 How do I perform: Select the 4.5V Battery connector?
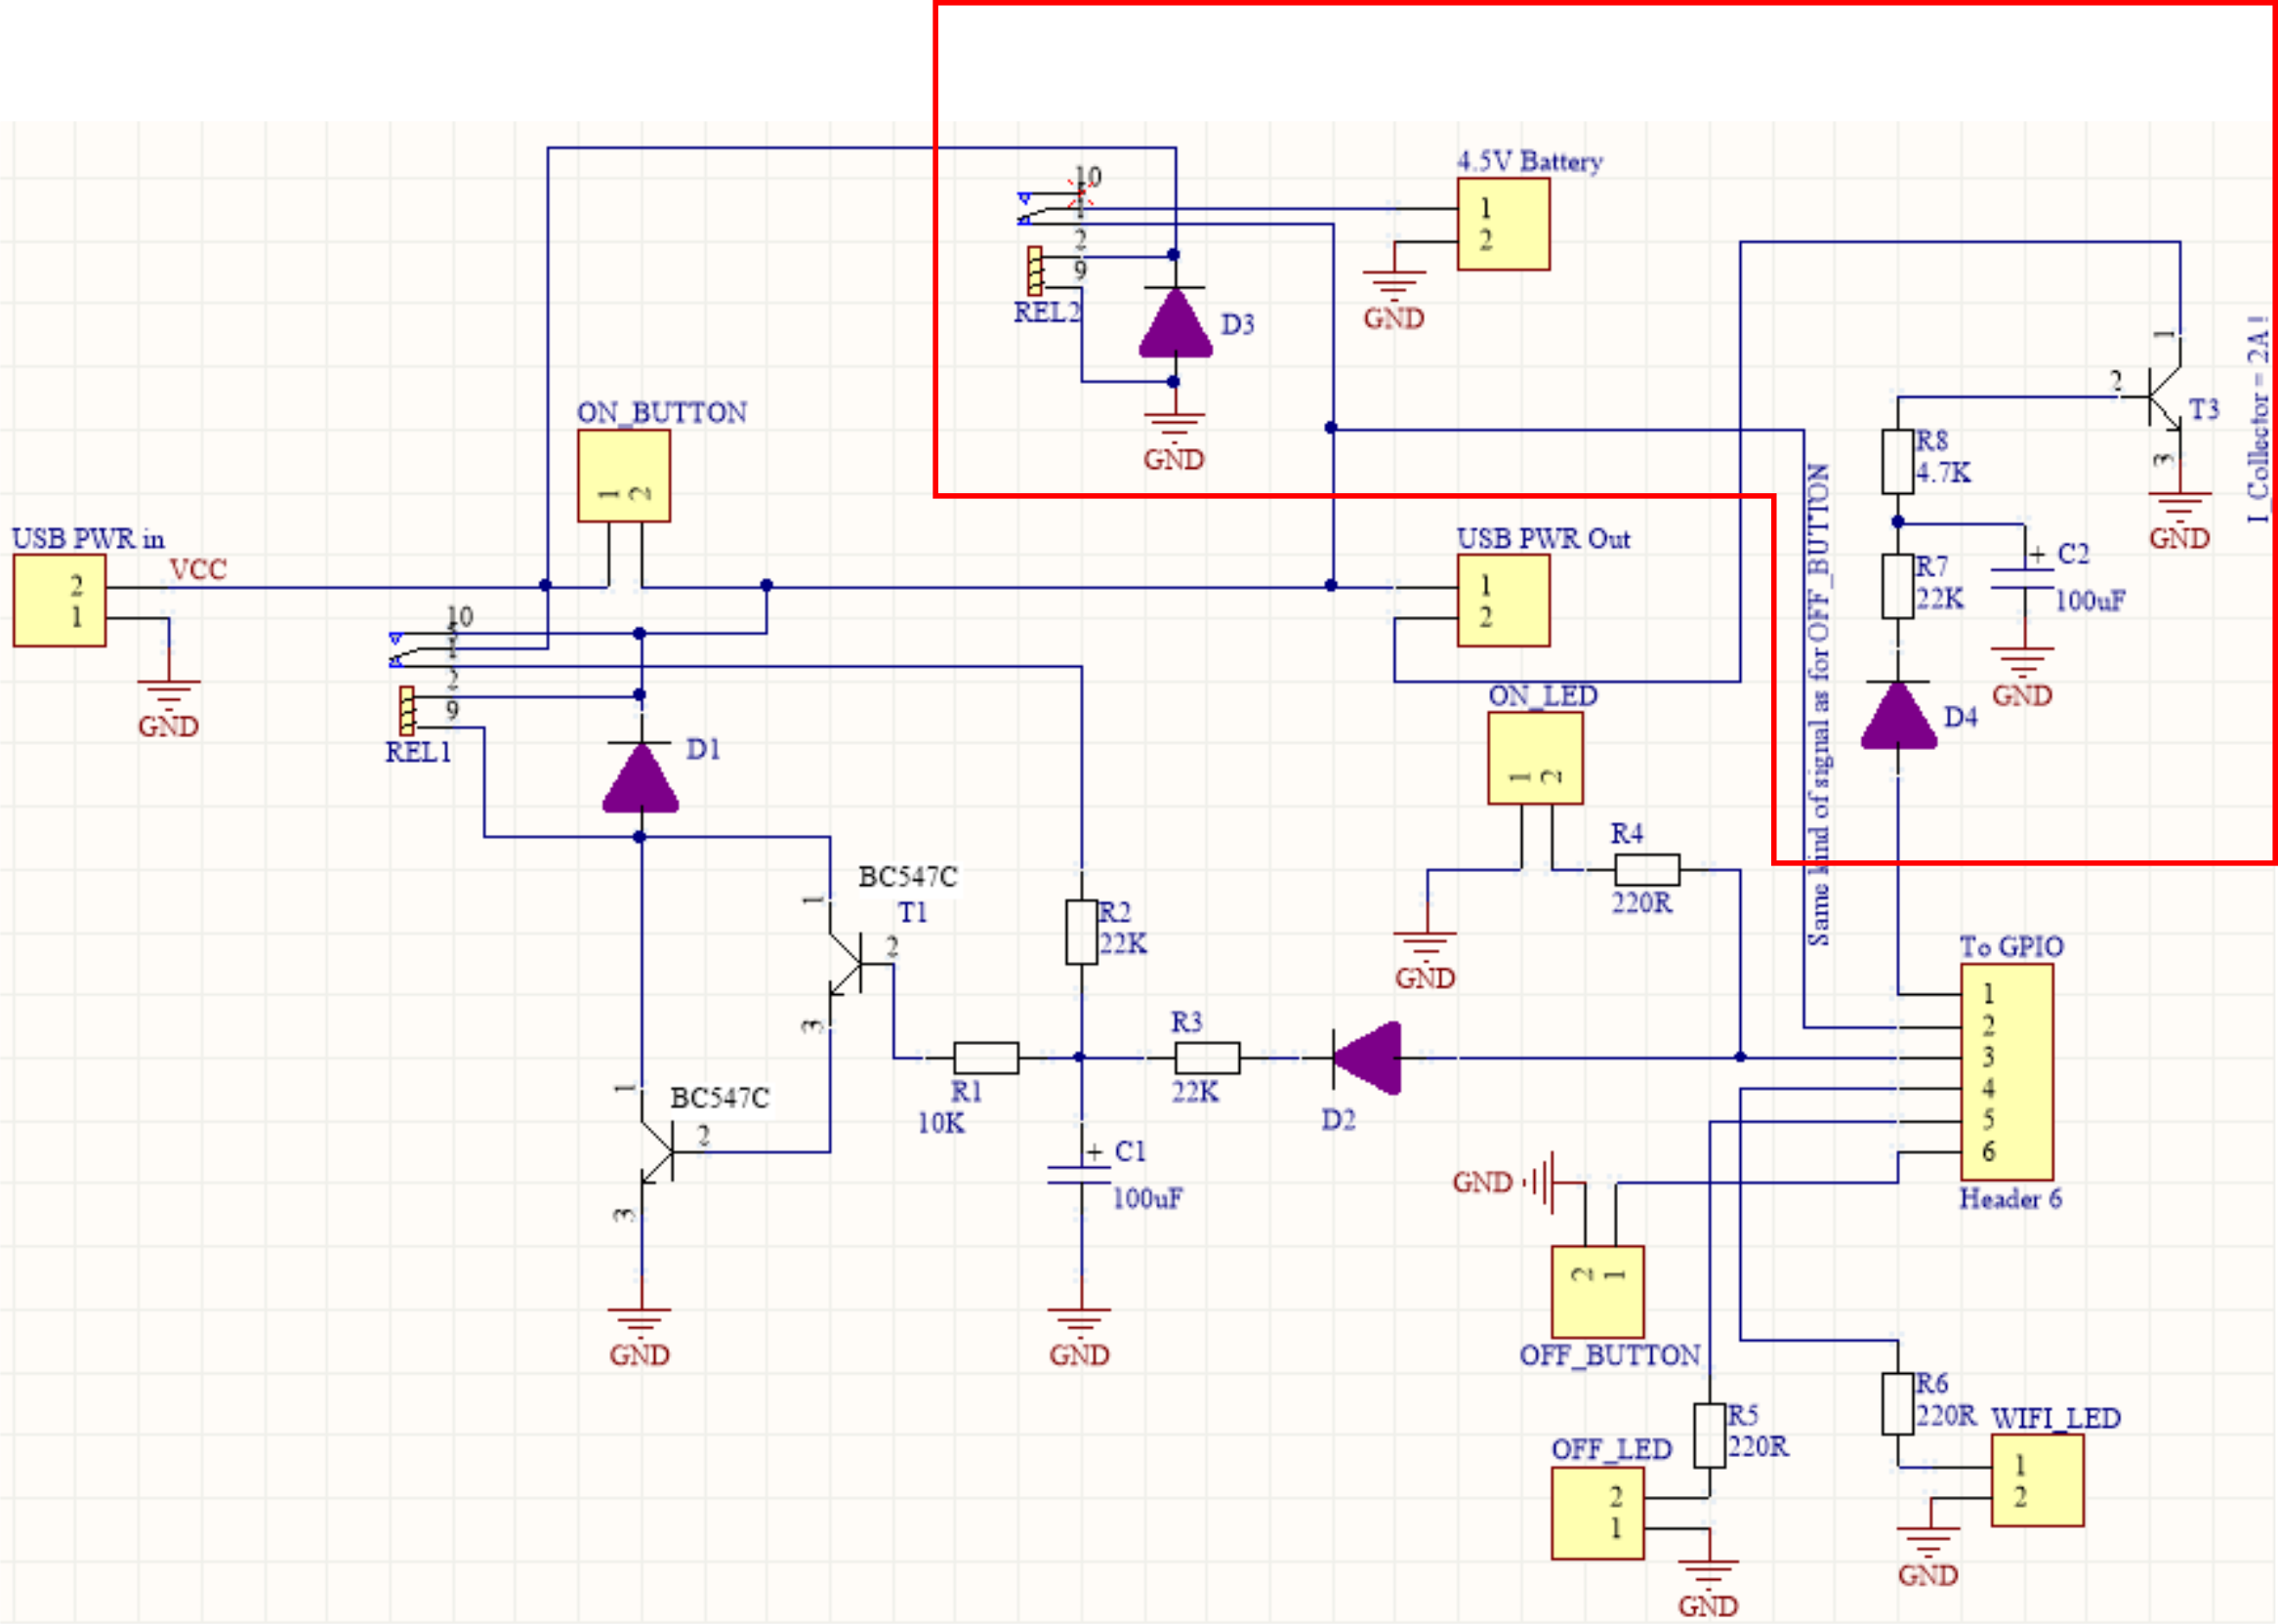tap(1502, 224)
